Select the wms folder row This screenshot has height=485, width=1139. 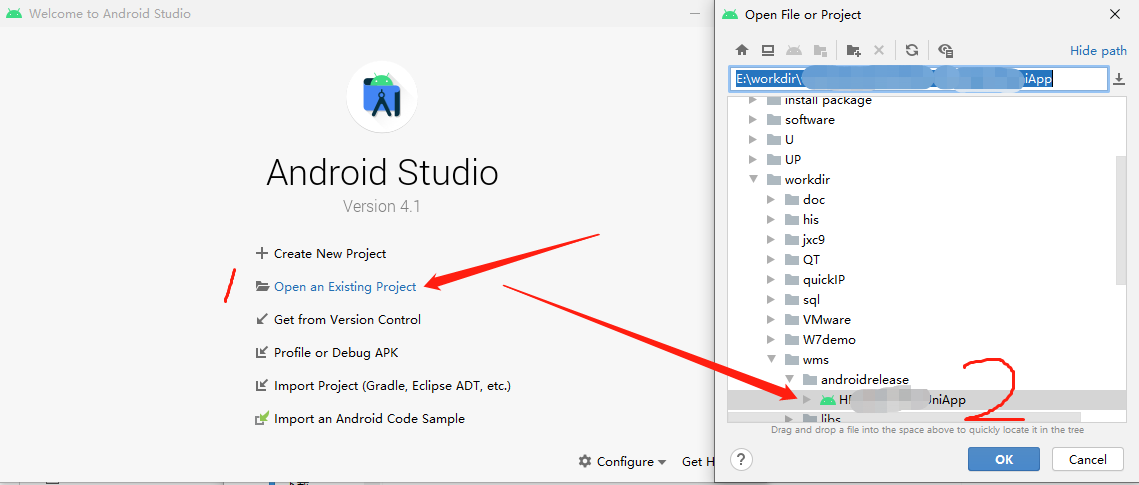(922, 359)
